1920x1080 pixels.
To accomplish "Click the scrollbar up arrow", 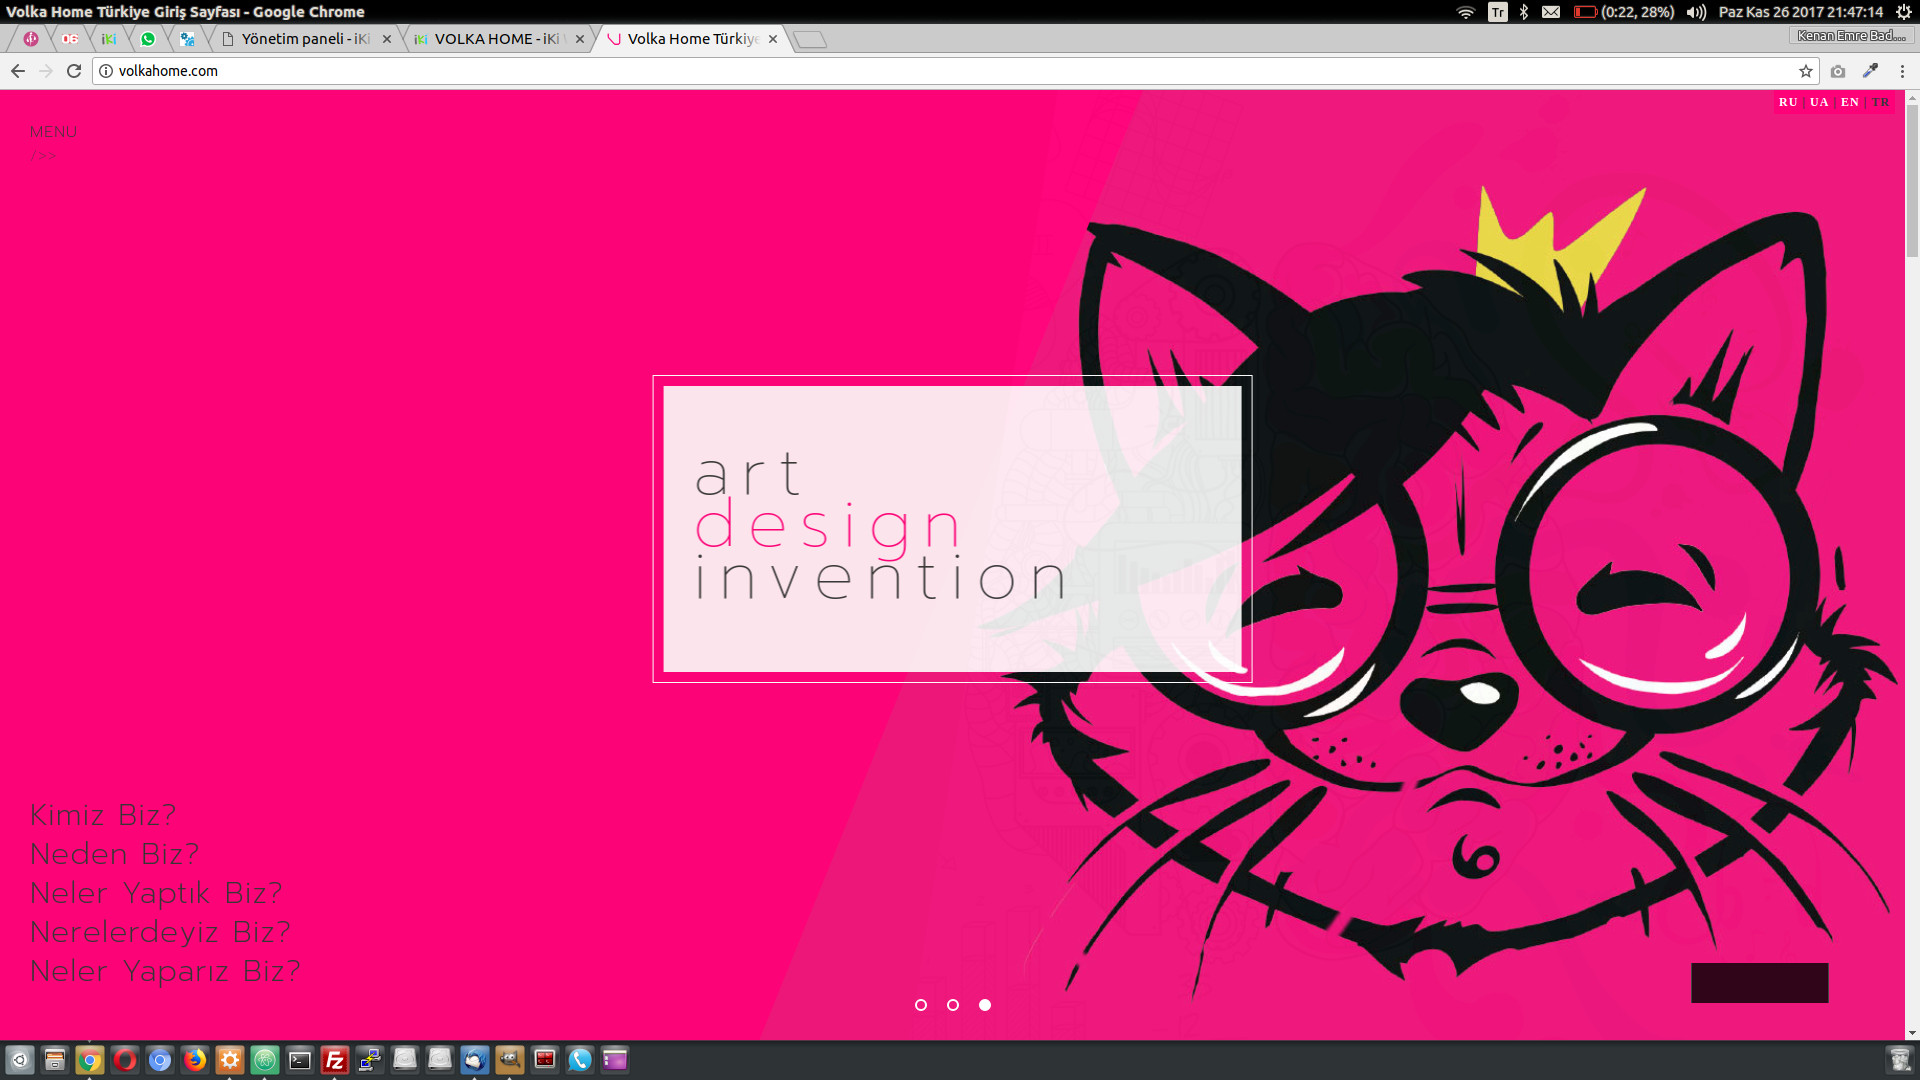I will point(1912,97).
